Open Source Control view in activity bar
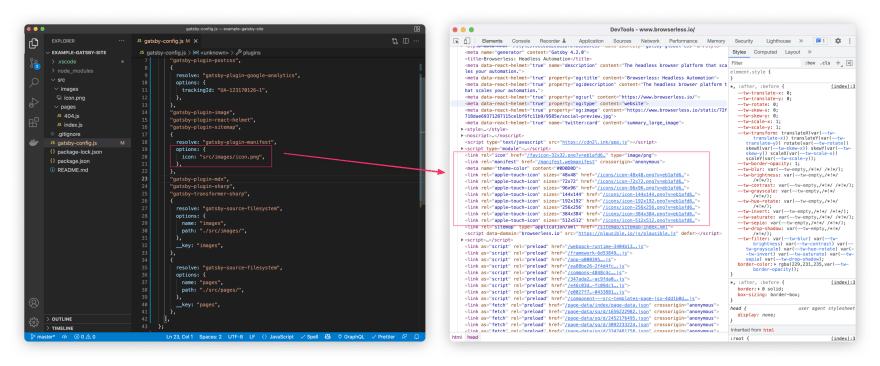 pos(34,63)
